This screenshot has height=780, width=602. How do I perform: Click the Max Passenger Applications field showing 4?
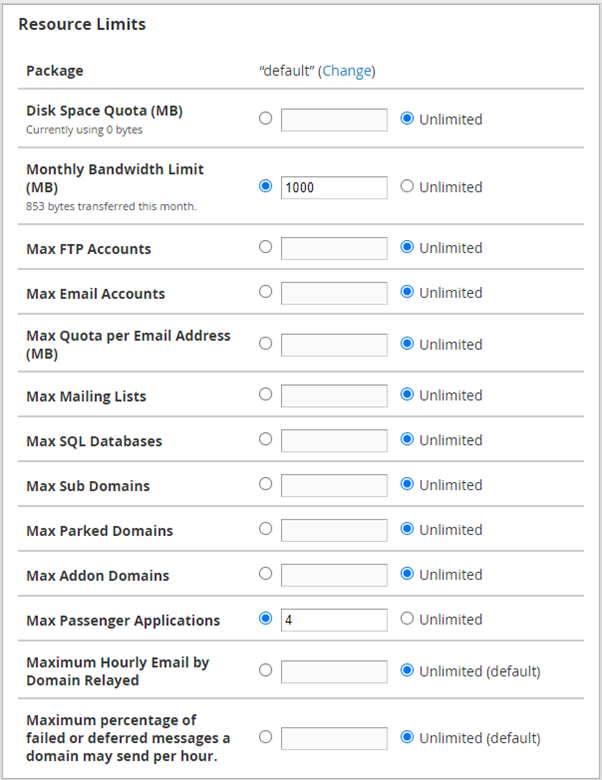coord(334,620)
